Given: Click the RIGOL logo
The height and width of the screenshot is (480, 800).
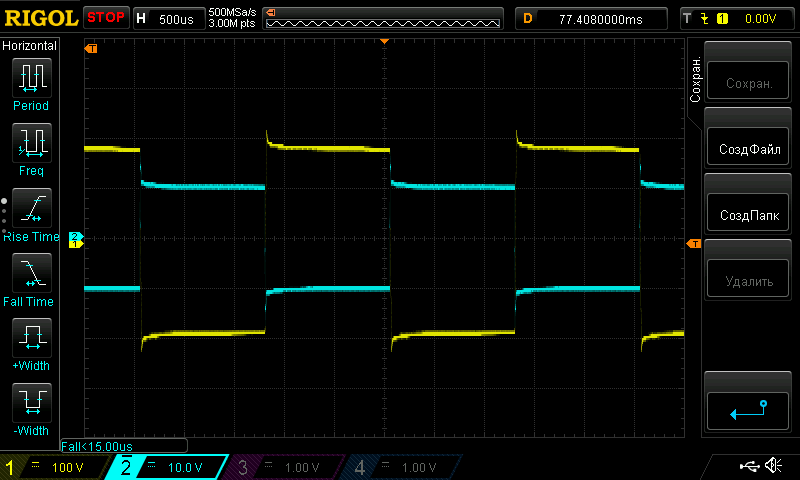Looking at the screenshot, I should point(41,18).
